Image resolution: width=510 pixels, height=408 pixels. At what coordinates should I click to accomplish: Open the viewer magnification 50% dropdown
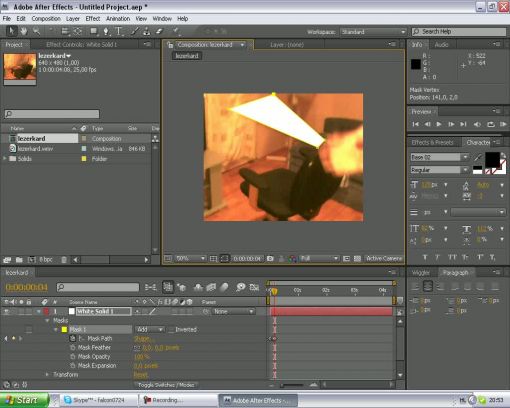(x=190, y=258)
